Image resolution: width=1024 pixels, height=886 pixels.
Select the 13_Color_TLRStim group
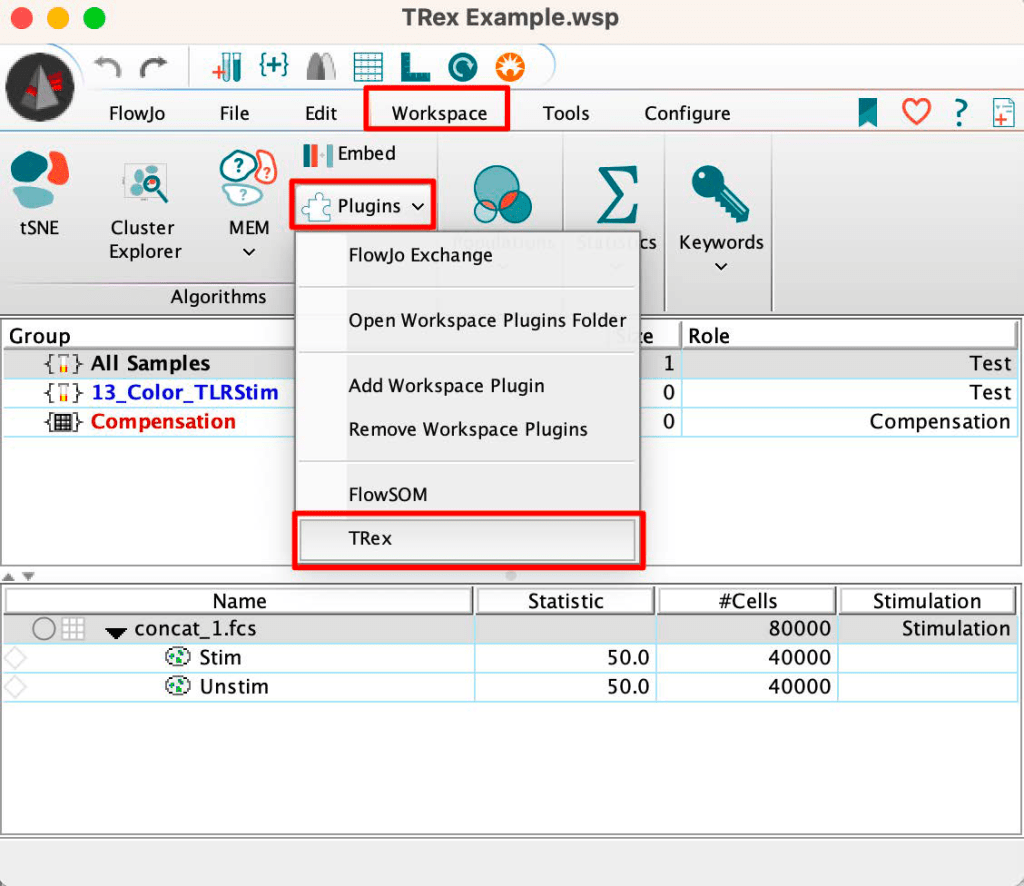[184, 392]
